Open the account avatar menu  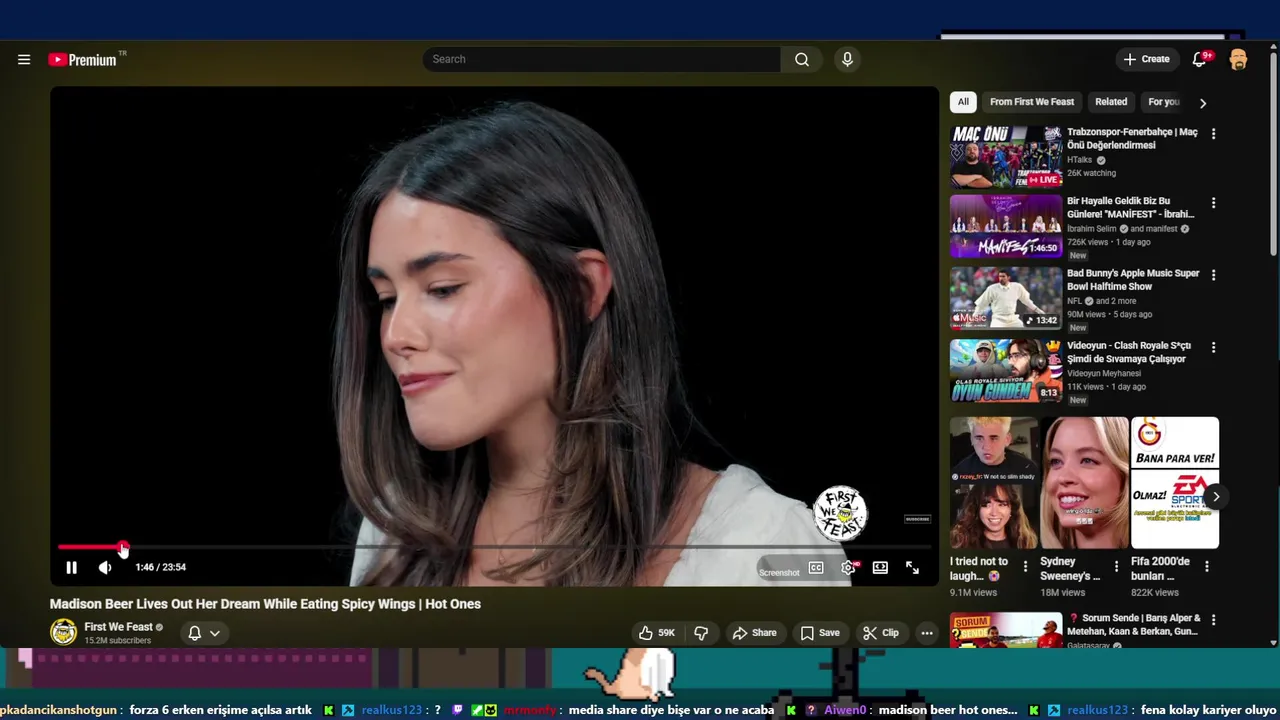(x=1238, y=59)
